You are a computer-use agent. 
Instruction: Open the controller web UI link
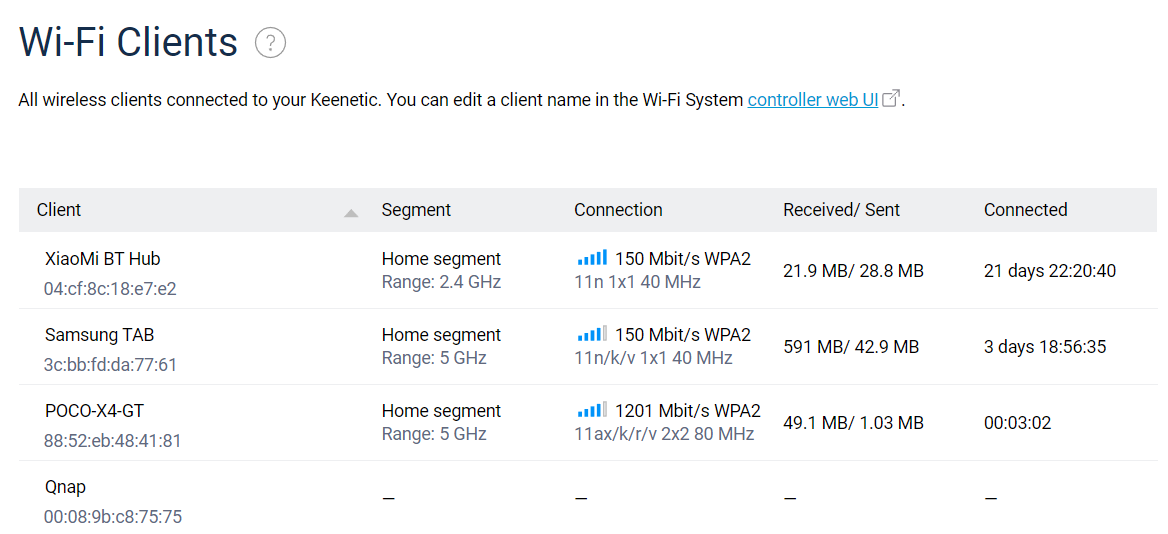[x=812, y=100]
